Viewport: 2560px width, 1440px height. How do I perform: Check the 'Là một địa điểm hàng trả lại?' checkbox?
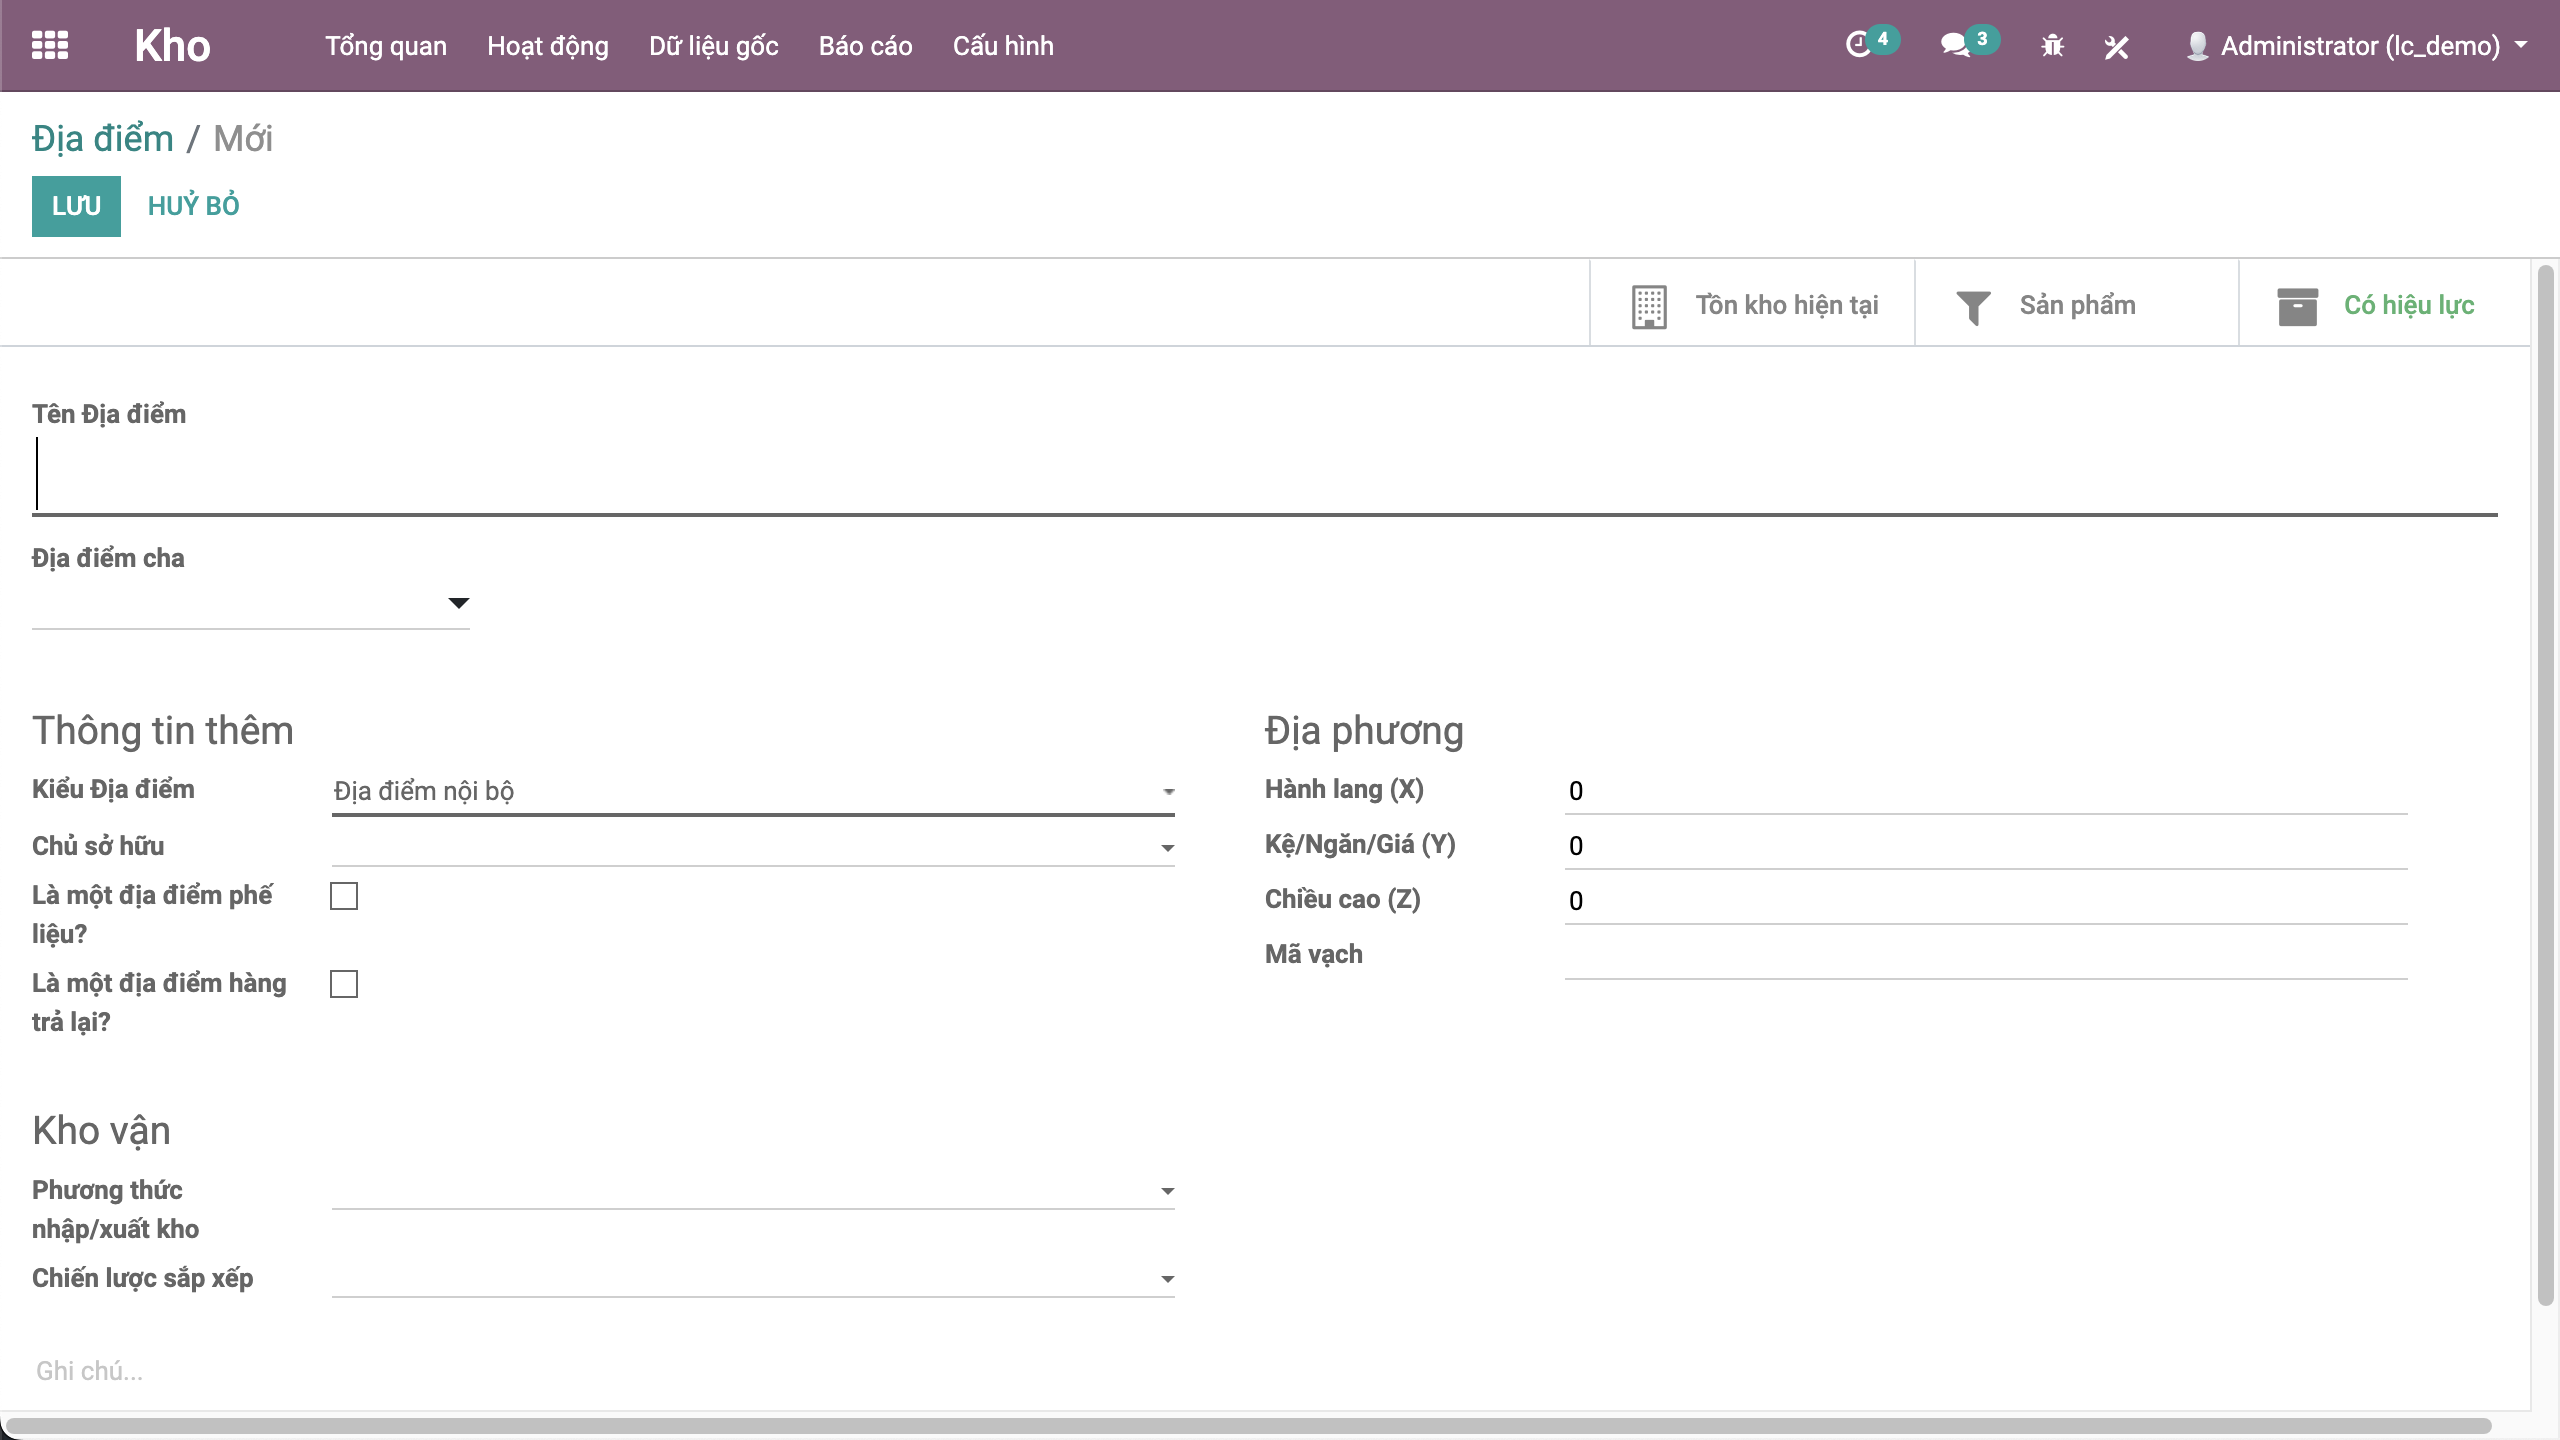point(344,984)
